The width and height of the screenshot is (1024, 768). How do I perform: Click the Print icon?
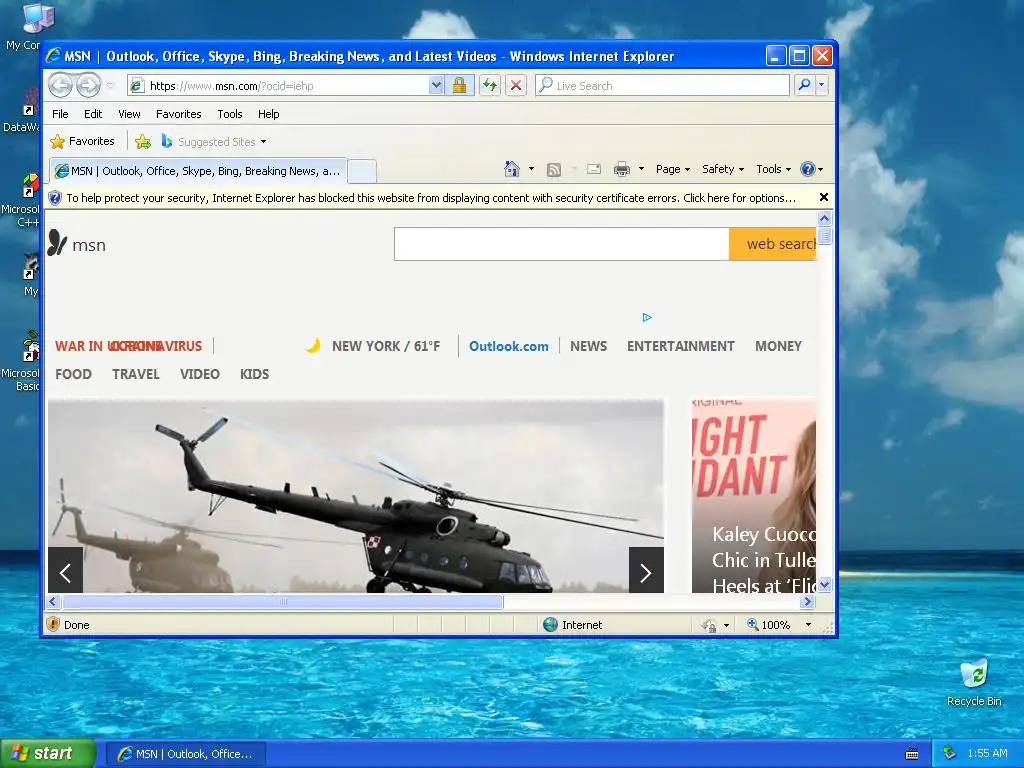point(622,170)
